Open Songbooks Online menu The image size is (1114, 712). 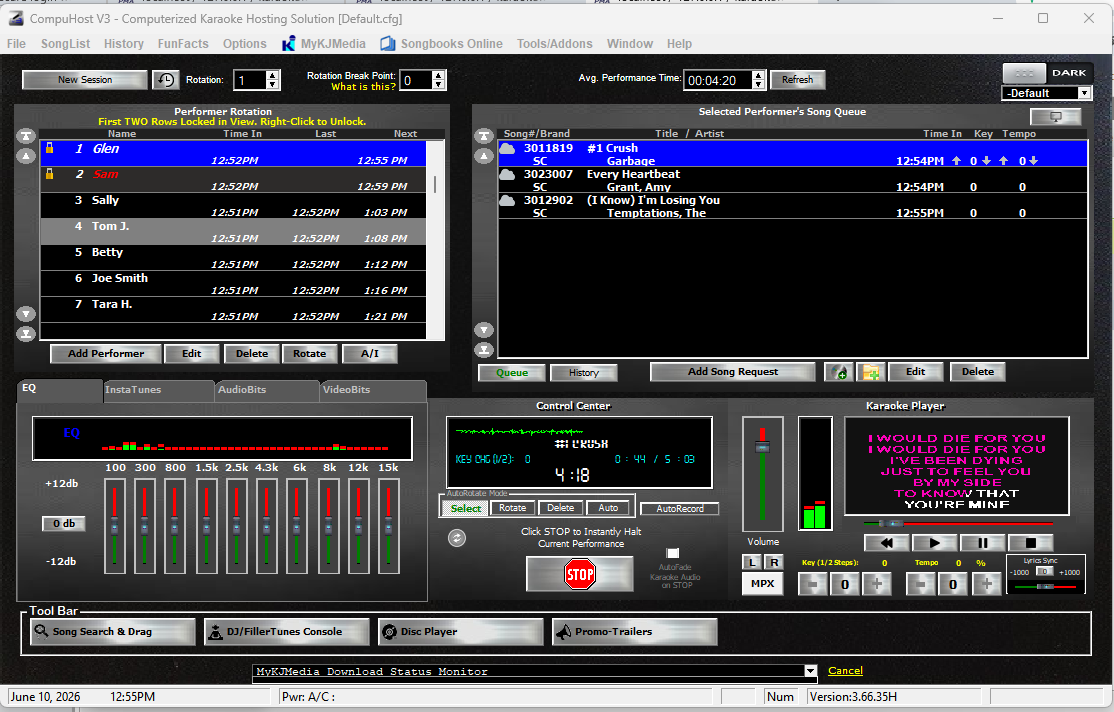[x=443, y=43]
